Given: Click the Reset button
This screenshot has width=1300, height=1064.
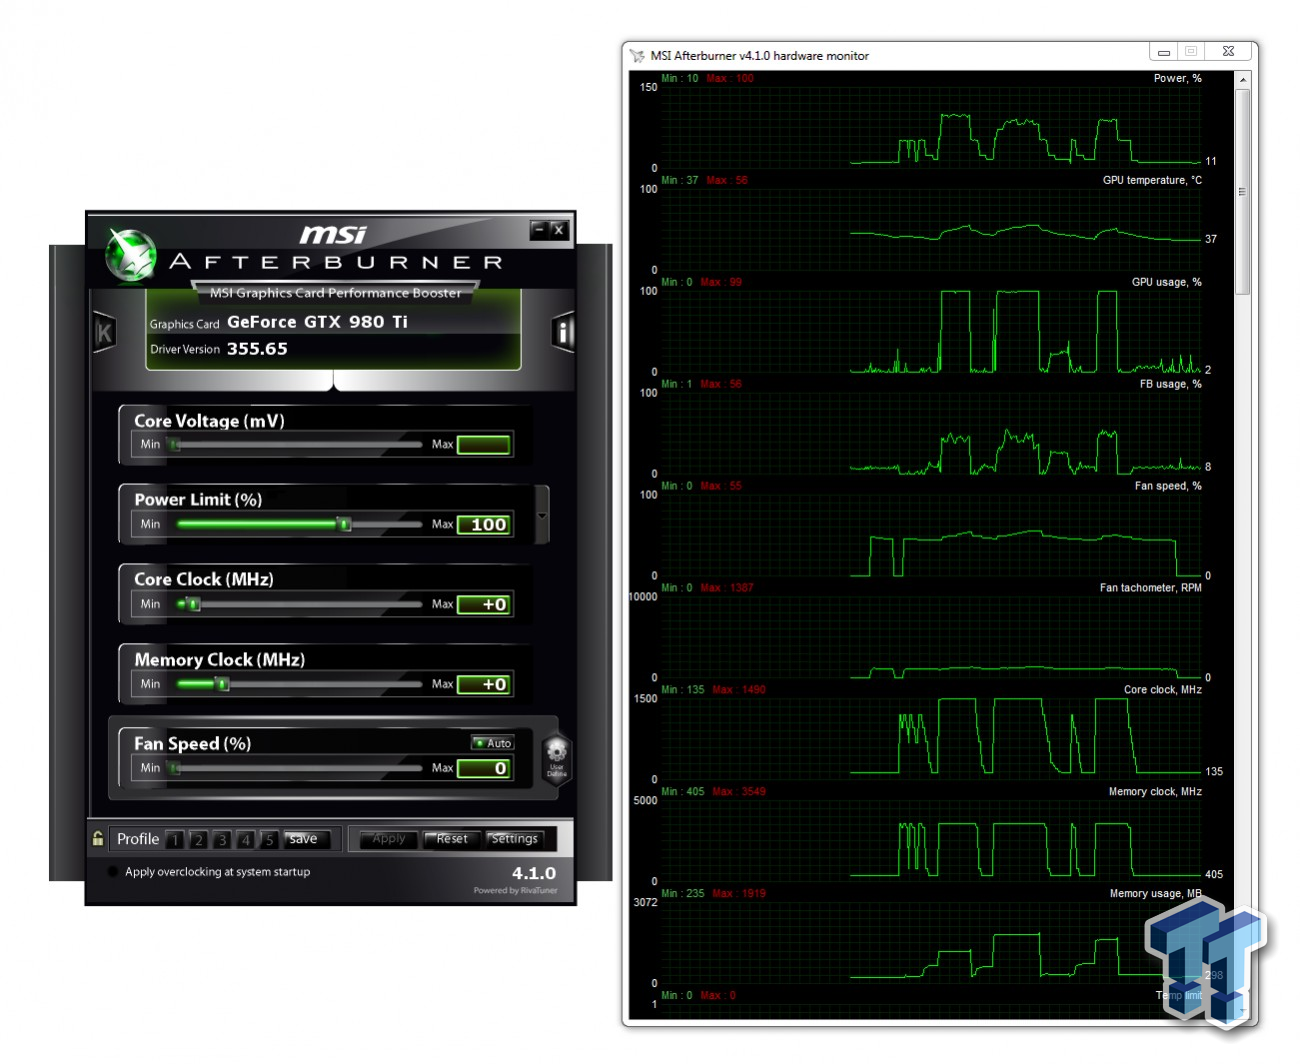Looking at the screenshot, I should [x=451, y=839].
